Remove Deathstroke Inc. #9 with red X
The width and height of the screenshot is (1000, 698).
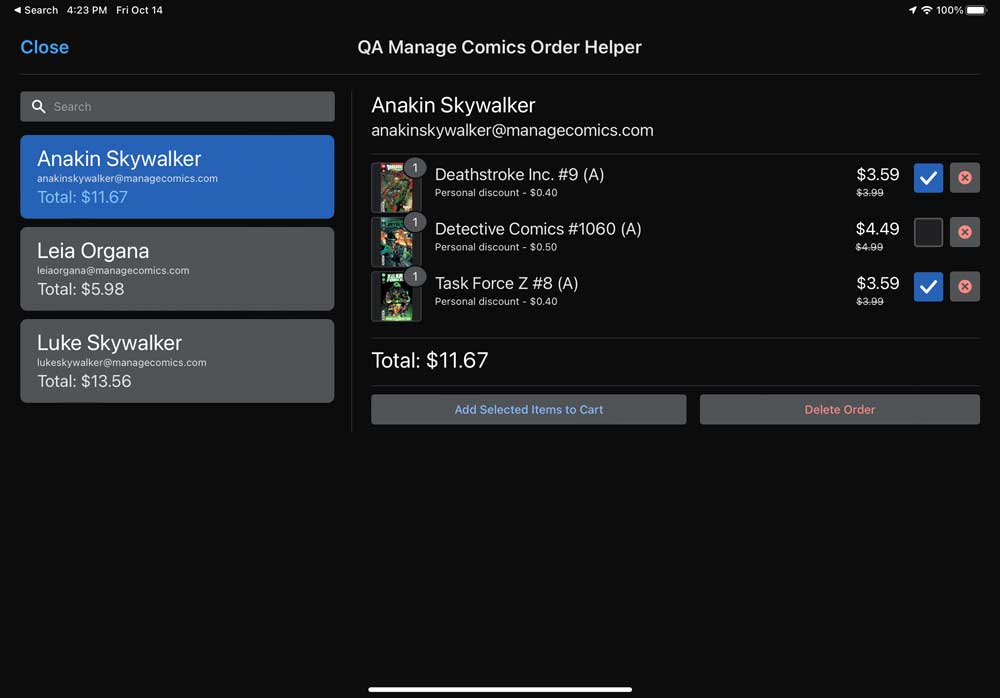(x=964, y=177)
